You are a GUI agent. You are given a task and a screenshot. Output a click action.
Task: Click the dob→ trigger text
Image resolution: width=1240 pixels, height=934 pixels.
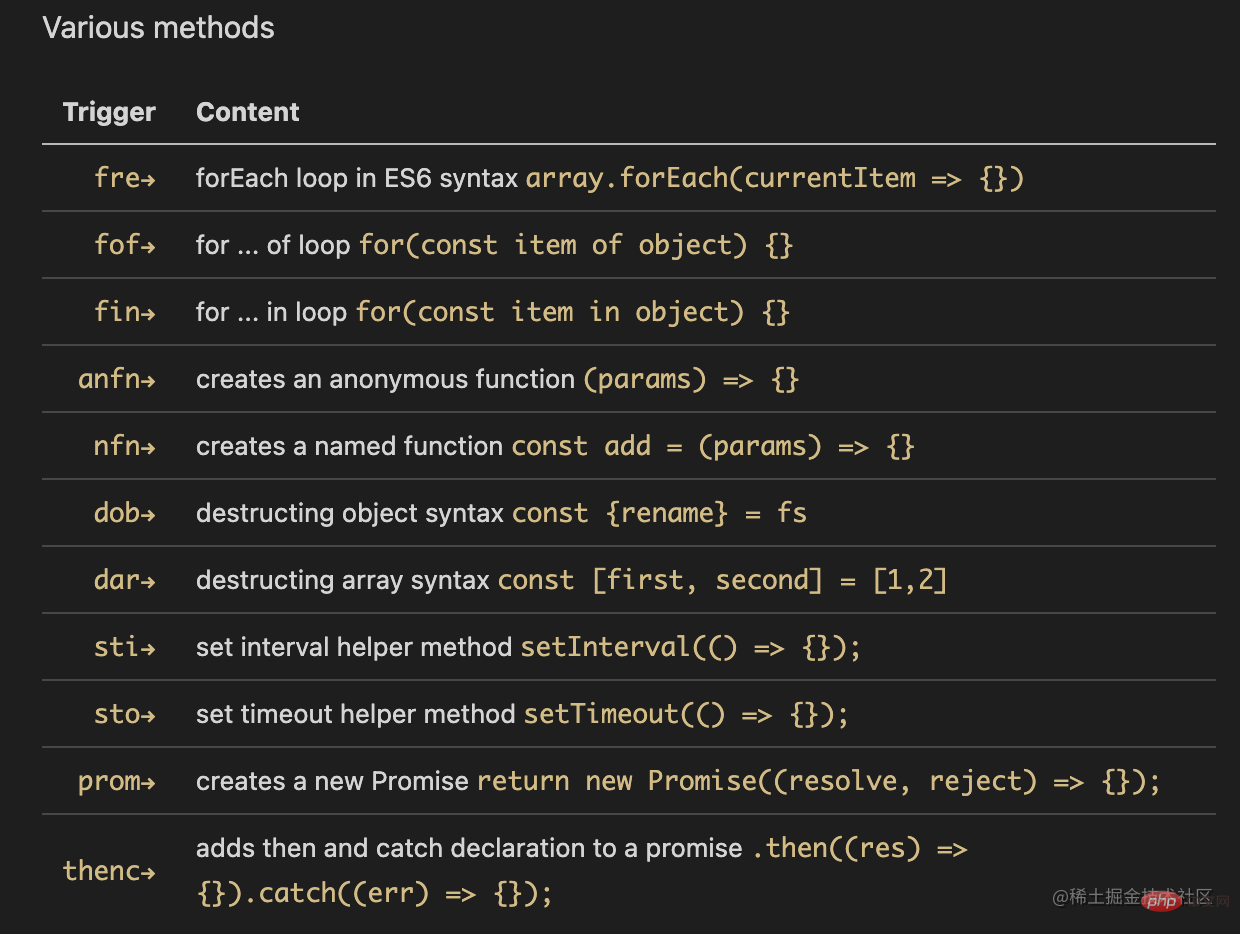124,513
